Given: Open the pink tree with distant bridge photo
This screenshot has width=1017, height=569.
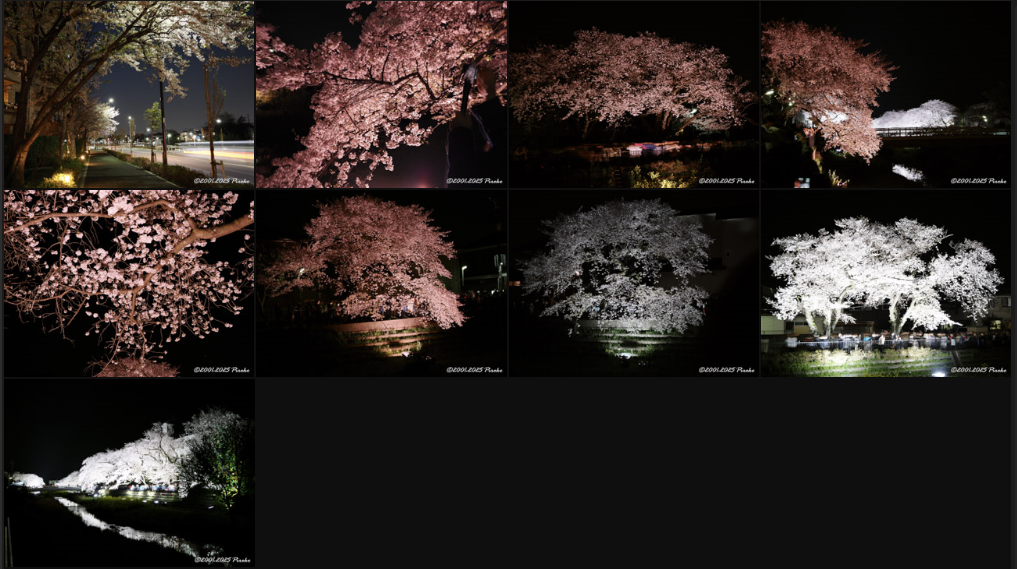Looking at the screenshot, I should pyautogui.click(x=885, y=94).
